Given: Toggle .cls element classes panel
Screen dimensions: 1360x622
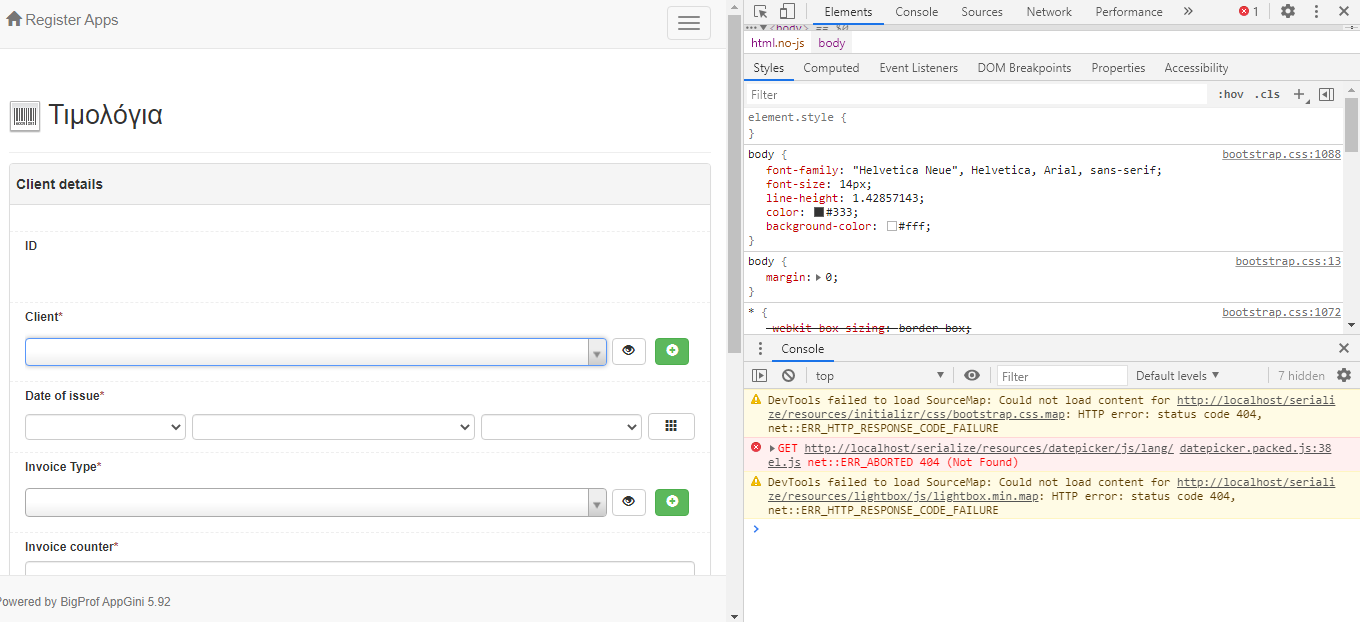Looking at the screenshot, I should [x=1267, y=95].
